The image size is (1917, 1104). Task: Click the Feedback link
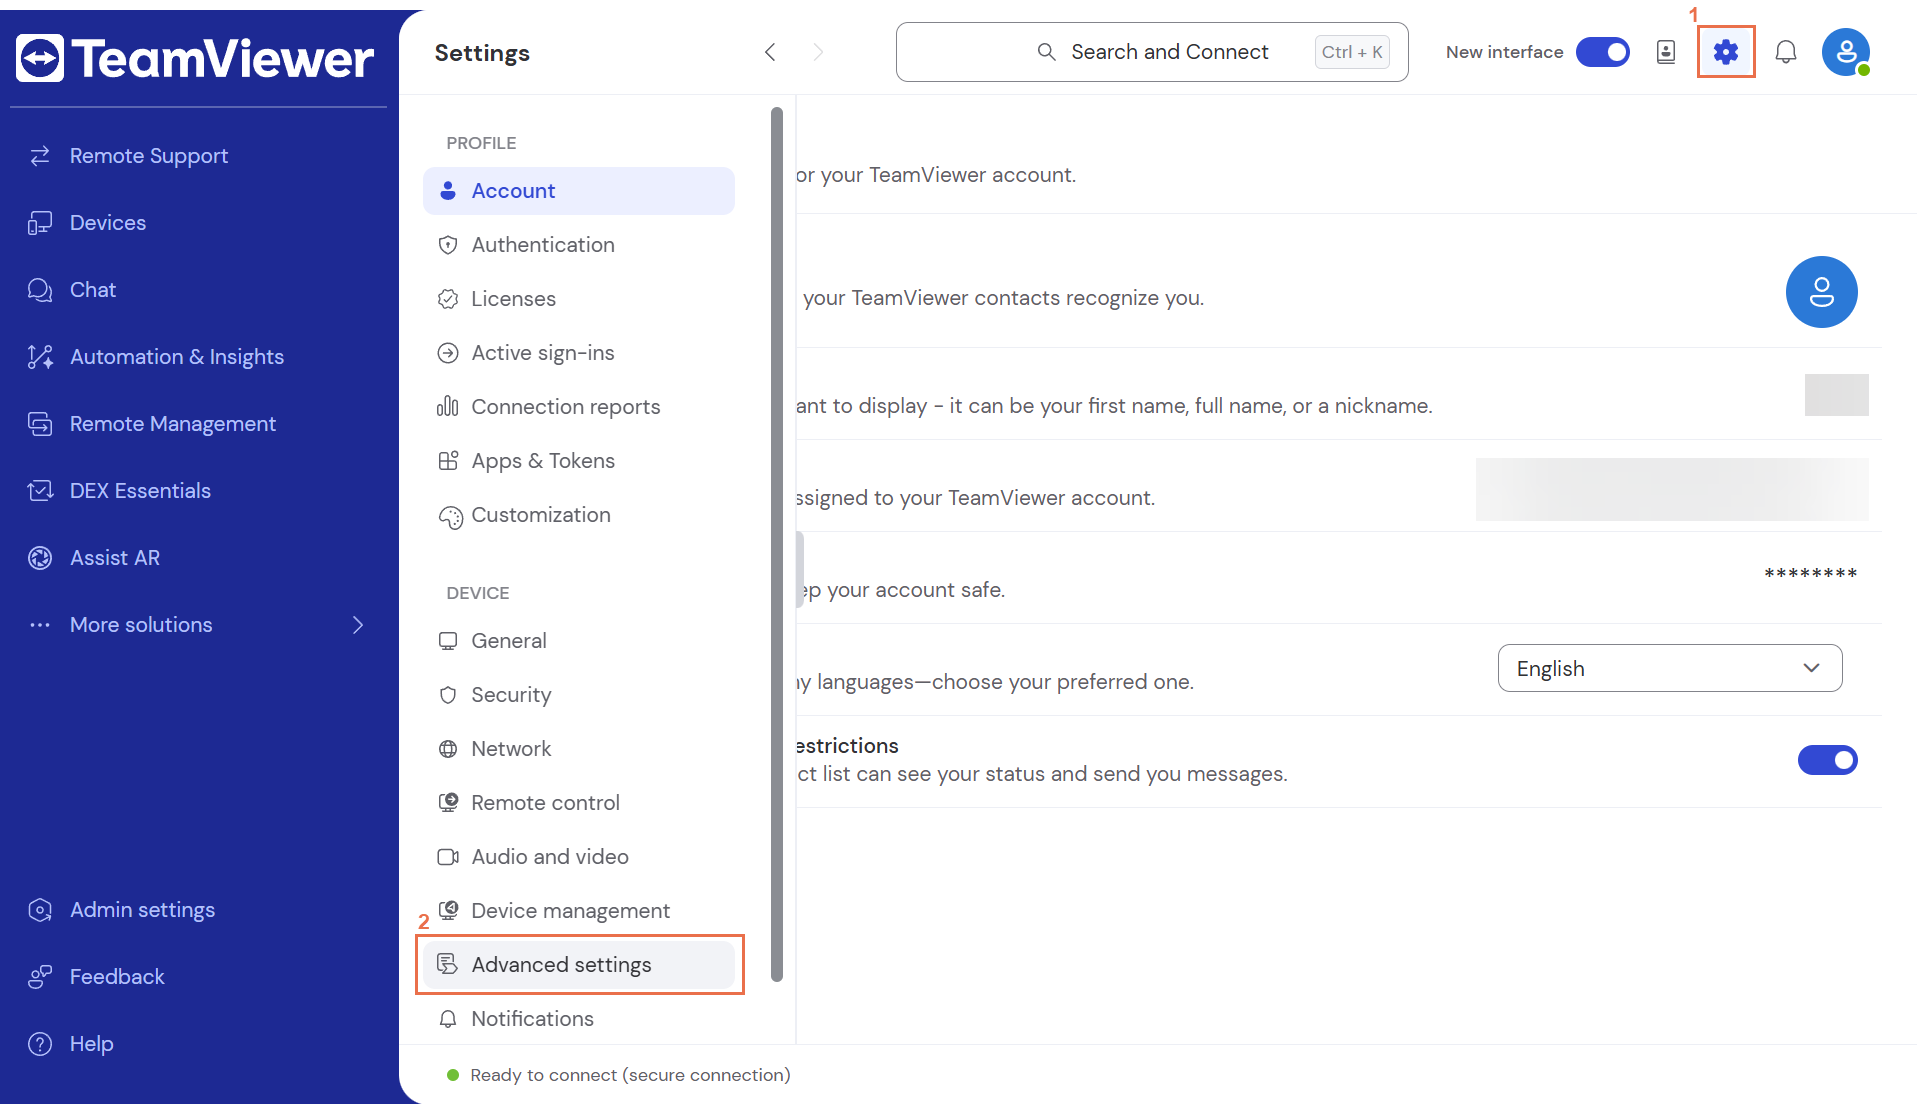pos(117,977)
